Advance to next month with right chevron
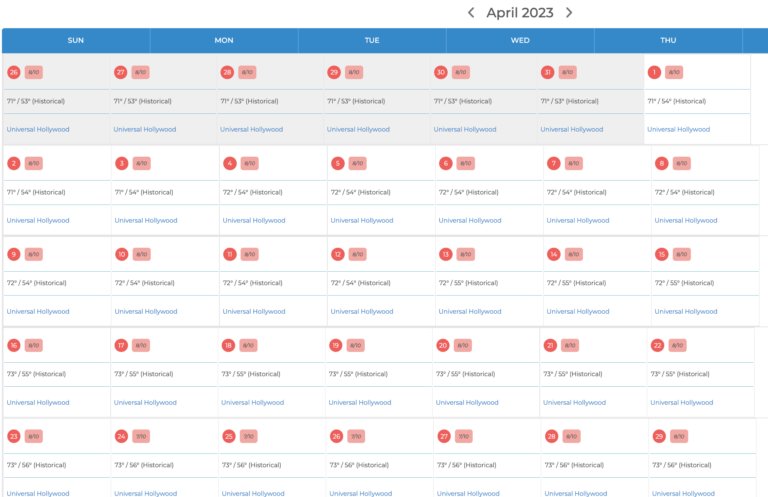 coord(569,13)
